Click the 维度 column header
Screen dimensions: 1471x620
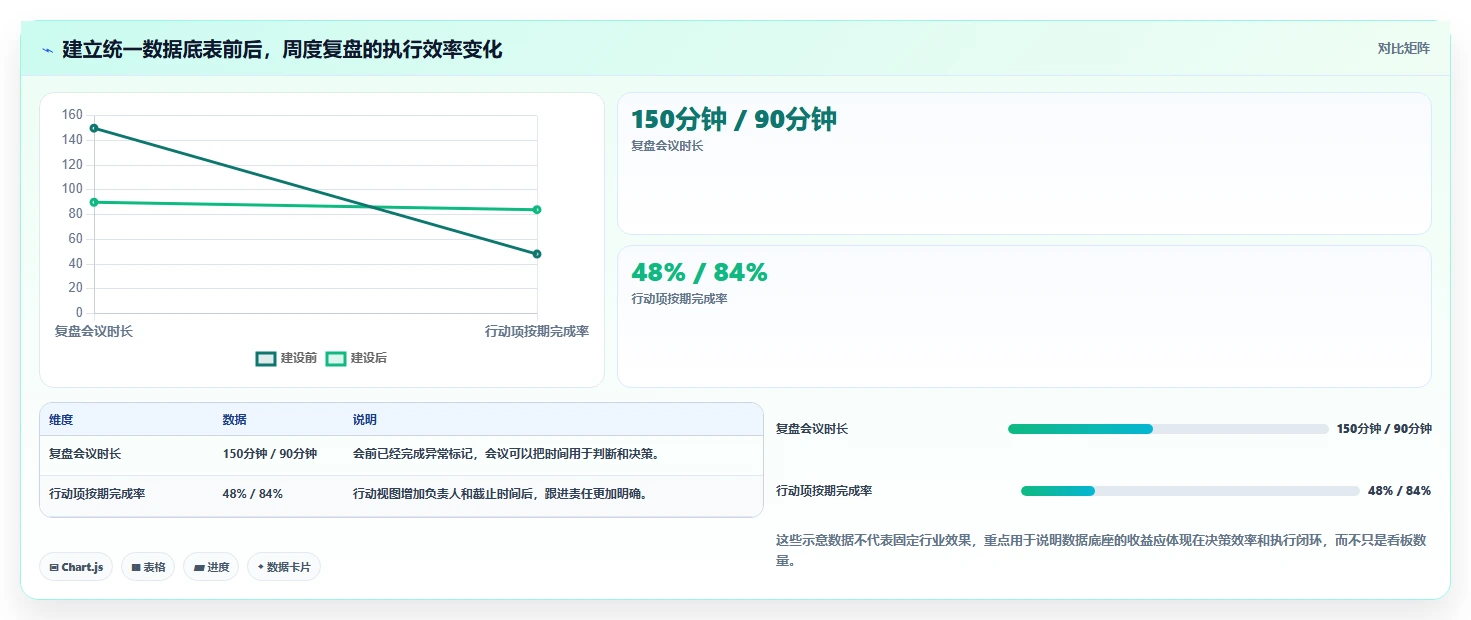click(61, 420)
